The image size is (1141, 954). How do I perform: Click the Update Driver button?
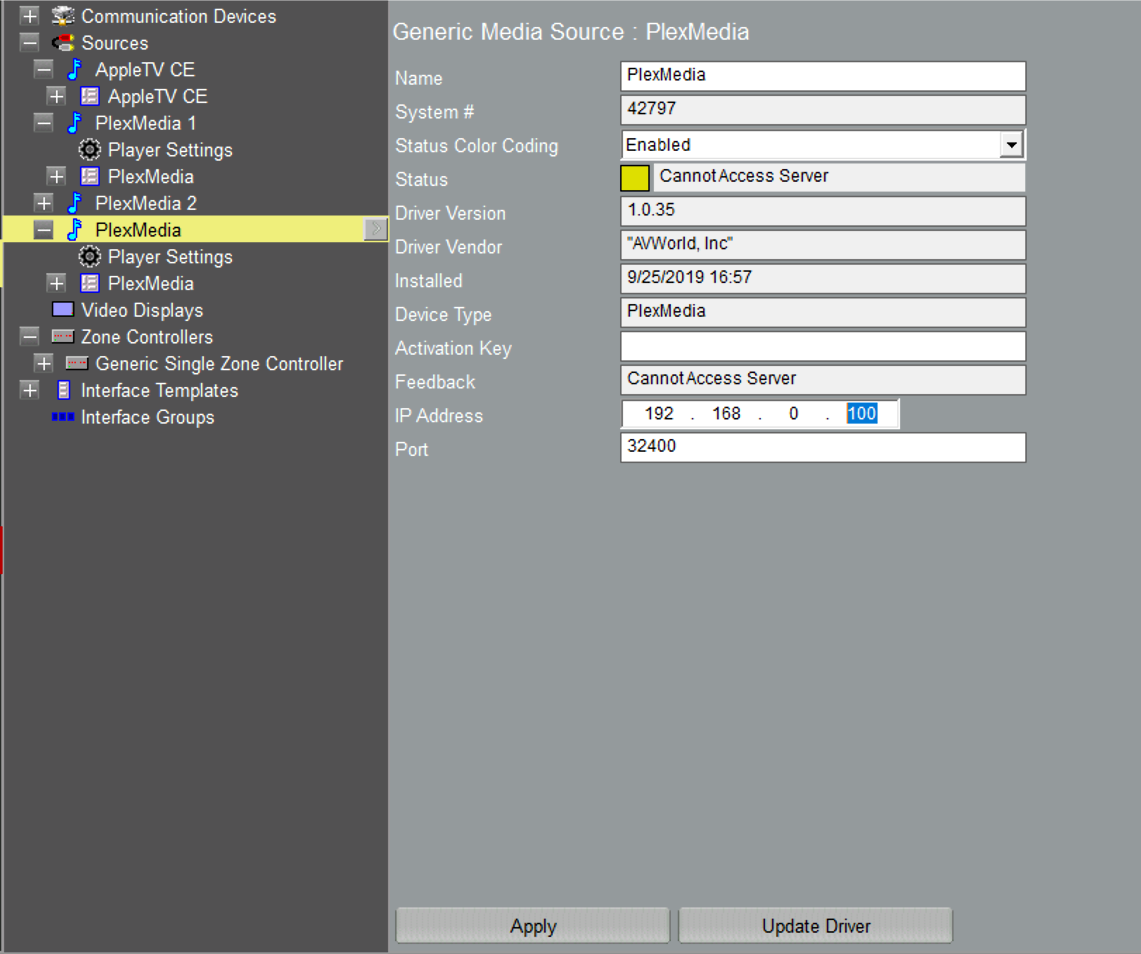[x=816, y=926]
